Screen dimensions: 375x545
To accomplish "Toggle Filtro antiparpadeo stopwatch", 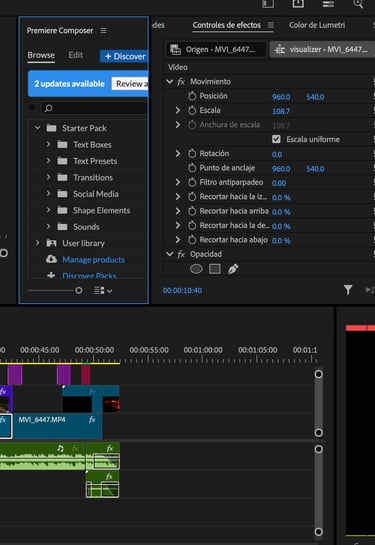I will pyautogui.click(x=192, y=182).
